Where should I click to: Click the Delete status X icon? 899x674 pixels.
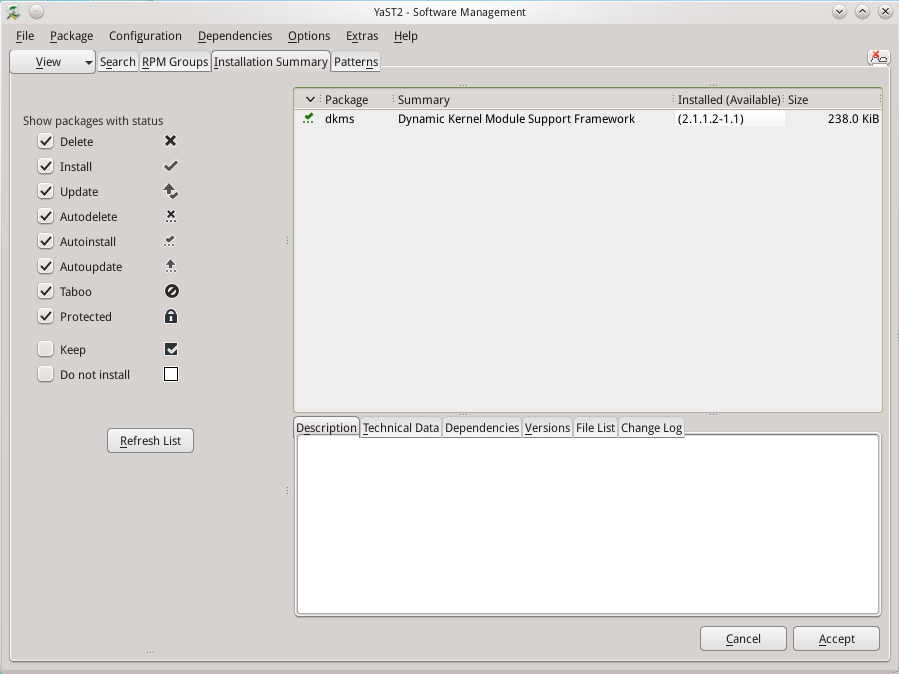170,141
